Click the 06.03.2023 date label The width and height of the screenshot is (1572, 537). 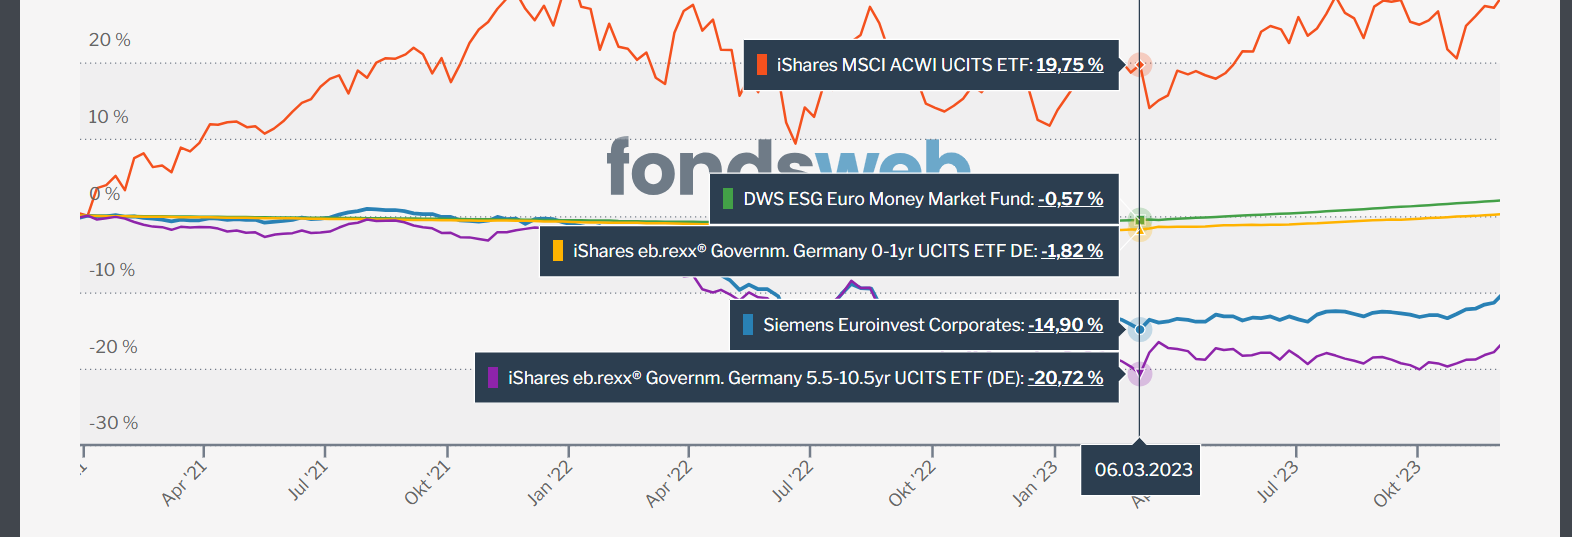pos(1143,470)
